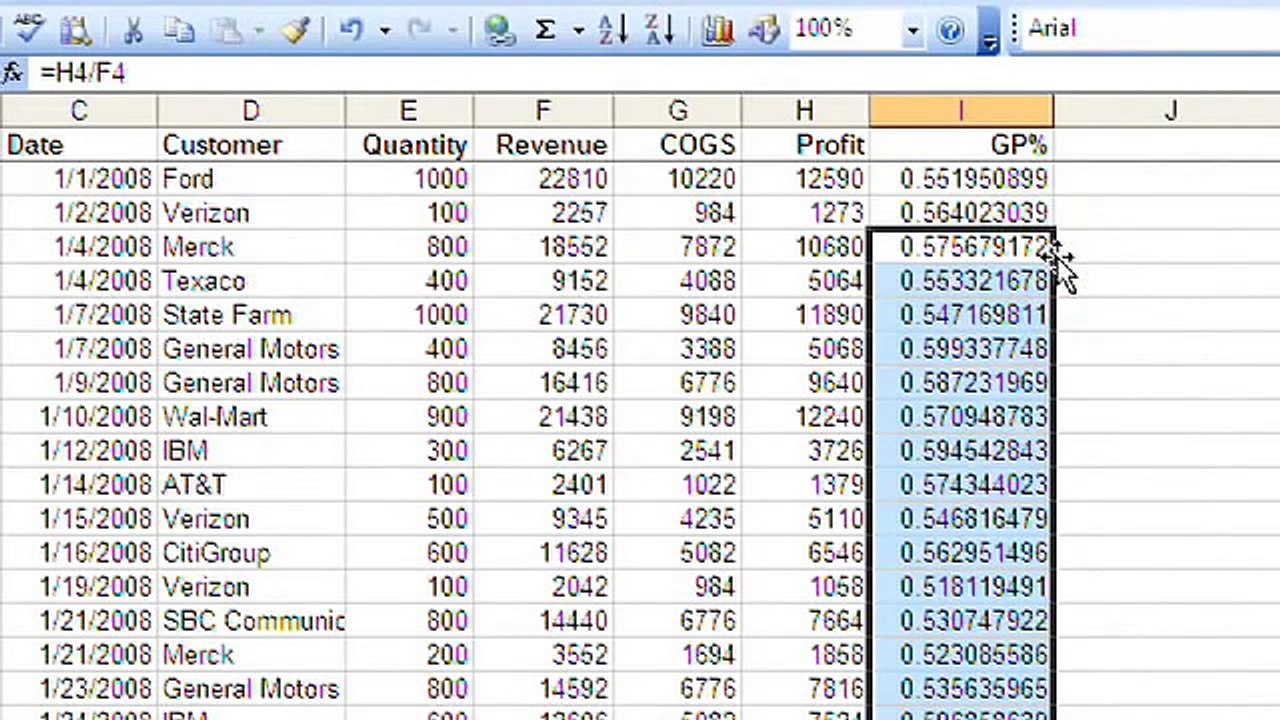Open the Toolbar Options overflow arrow

coord(989,30)
